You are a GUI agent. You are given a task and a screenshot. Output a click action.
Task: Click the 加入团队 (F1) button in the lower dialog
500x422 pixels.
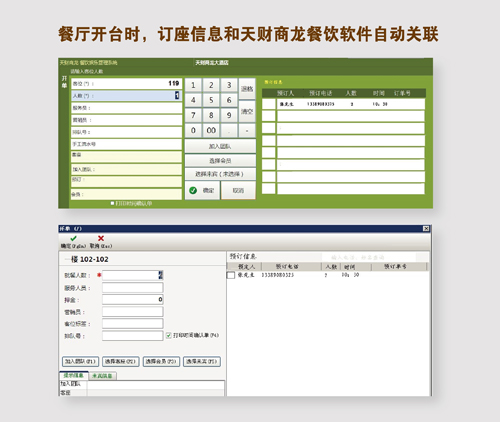pos(80,361)
